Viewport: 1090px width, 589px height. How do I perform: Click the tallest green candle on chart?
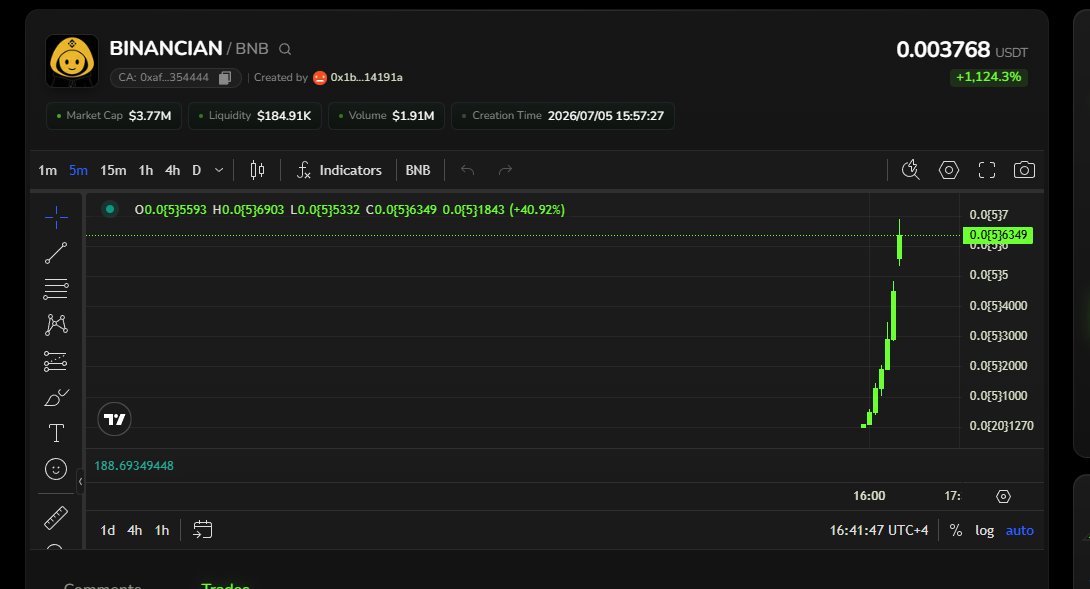[x=893, y=312]
